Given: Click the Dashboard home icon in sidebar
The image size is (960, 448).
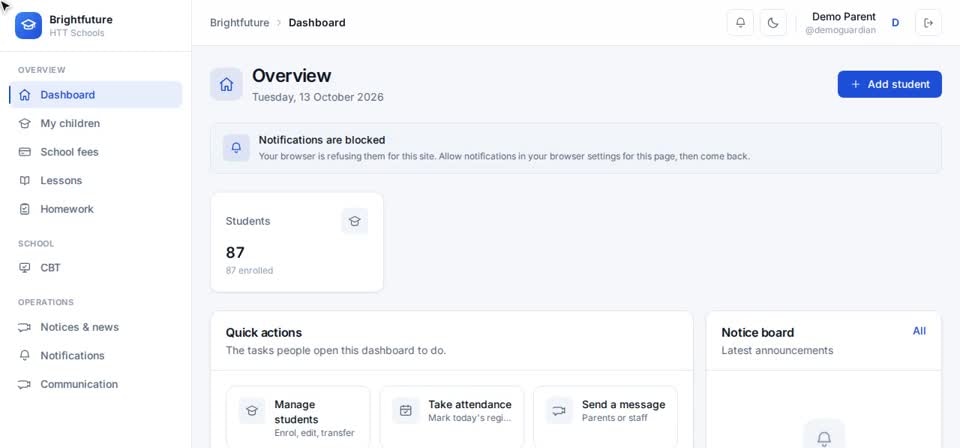Looking at the screenshot, I should (24, 95).
